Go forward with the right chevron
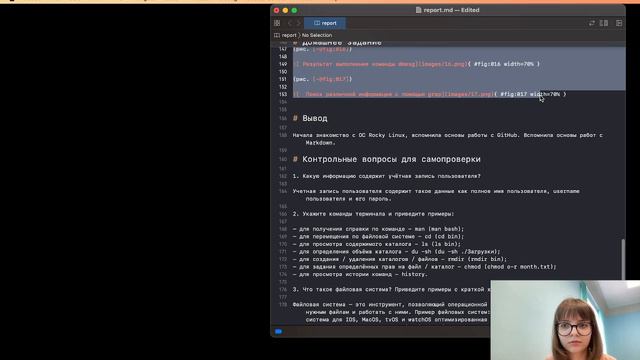Image resolution: width=640 pixels, height=360 pixels. coord(299,23)
